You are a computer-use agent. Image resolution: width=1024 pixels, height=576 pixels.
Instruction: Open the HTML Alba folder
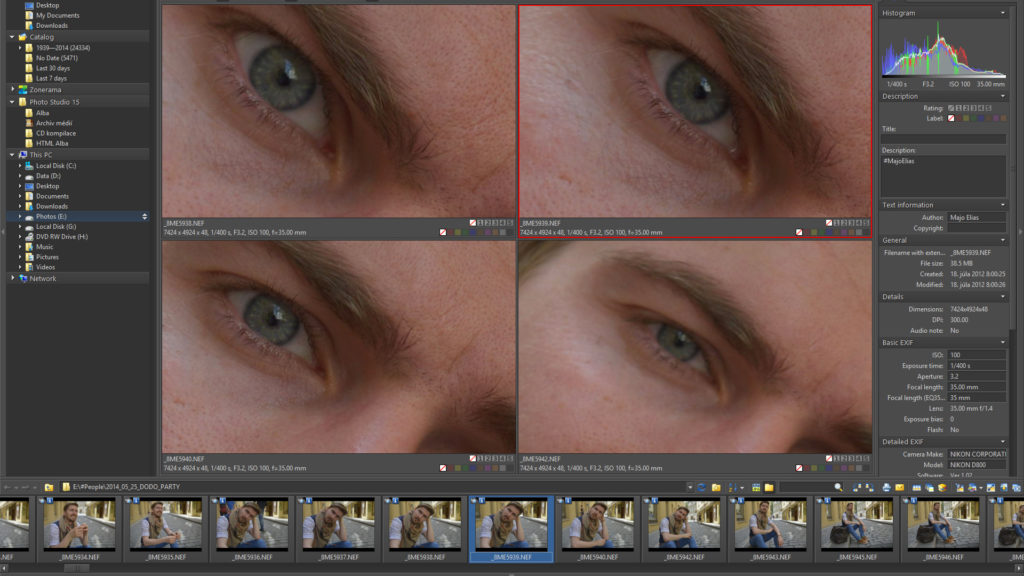tap(52, 143)
